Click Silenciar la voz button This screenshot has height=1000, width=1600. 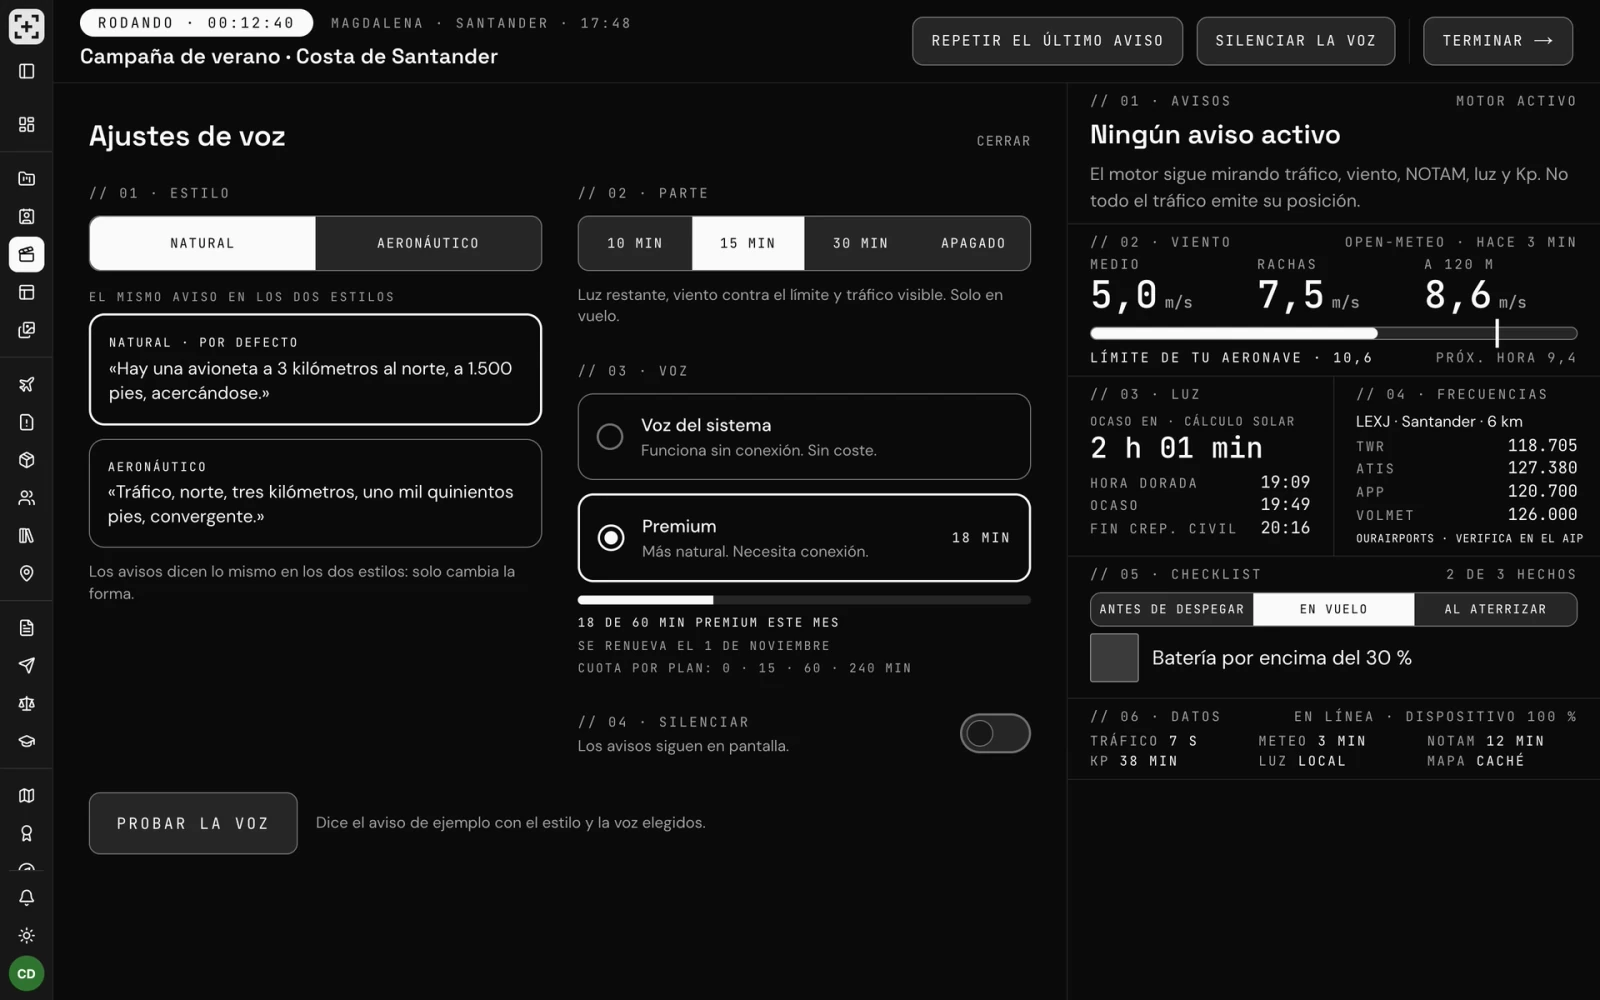pos(1295,41)
